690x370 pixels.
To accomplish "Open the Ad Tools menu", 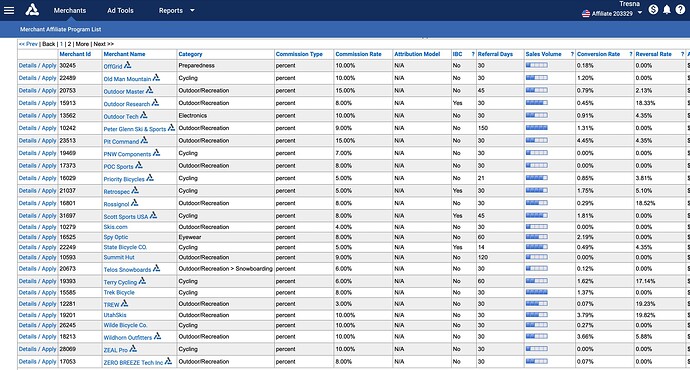I will [120, 11].
